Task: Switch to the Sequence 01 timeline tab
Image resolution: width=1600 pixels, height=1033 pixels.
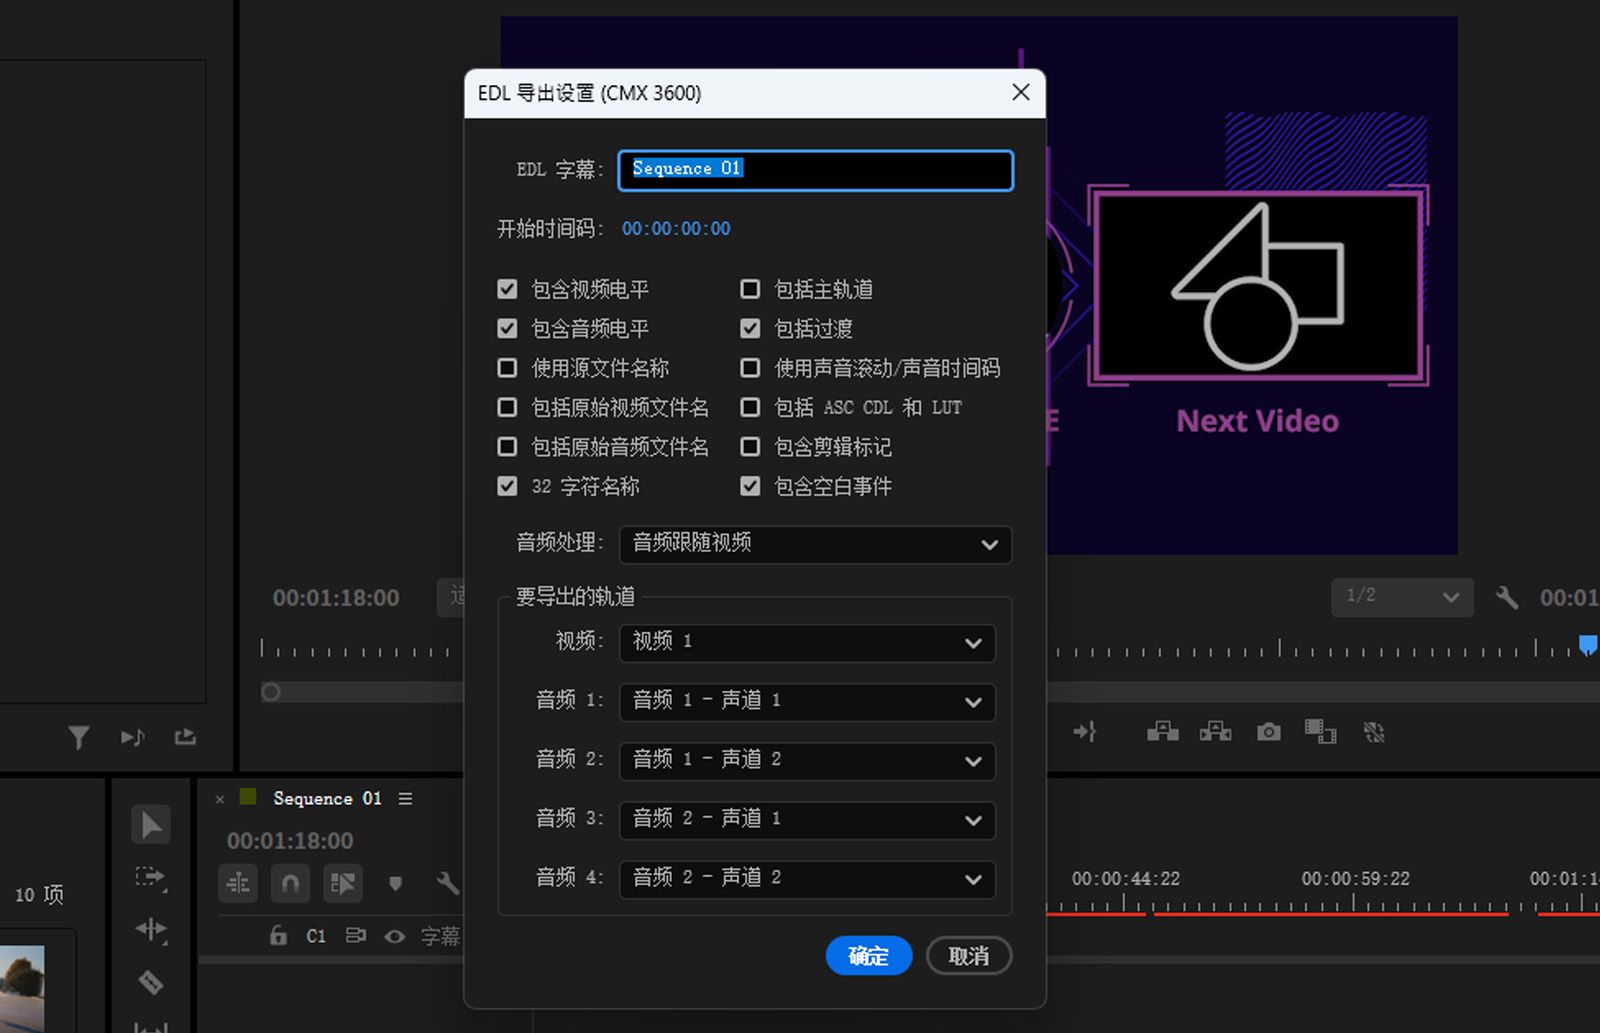Action: coord(325,798)
